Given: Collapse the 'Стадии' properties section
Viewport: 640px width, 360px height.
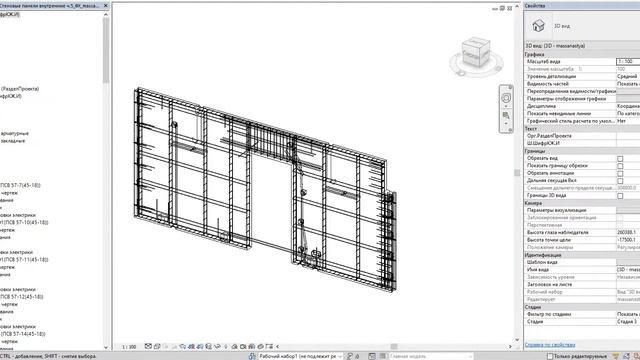Looking at the screenshot, I should pyautogui.click(x=582, y=307).
